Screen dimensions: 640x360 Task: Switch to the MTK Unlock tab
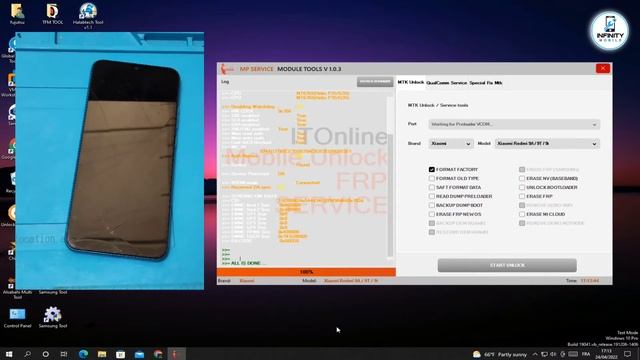pos(411,82)
